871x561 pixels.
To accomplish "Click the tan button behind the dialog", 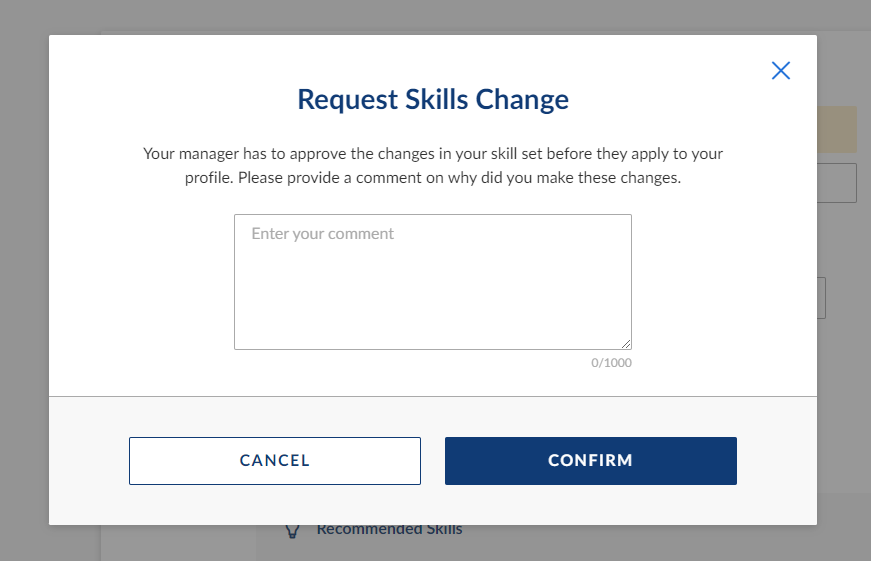I will tap(837, 129).
